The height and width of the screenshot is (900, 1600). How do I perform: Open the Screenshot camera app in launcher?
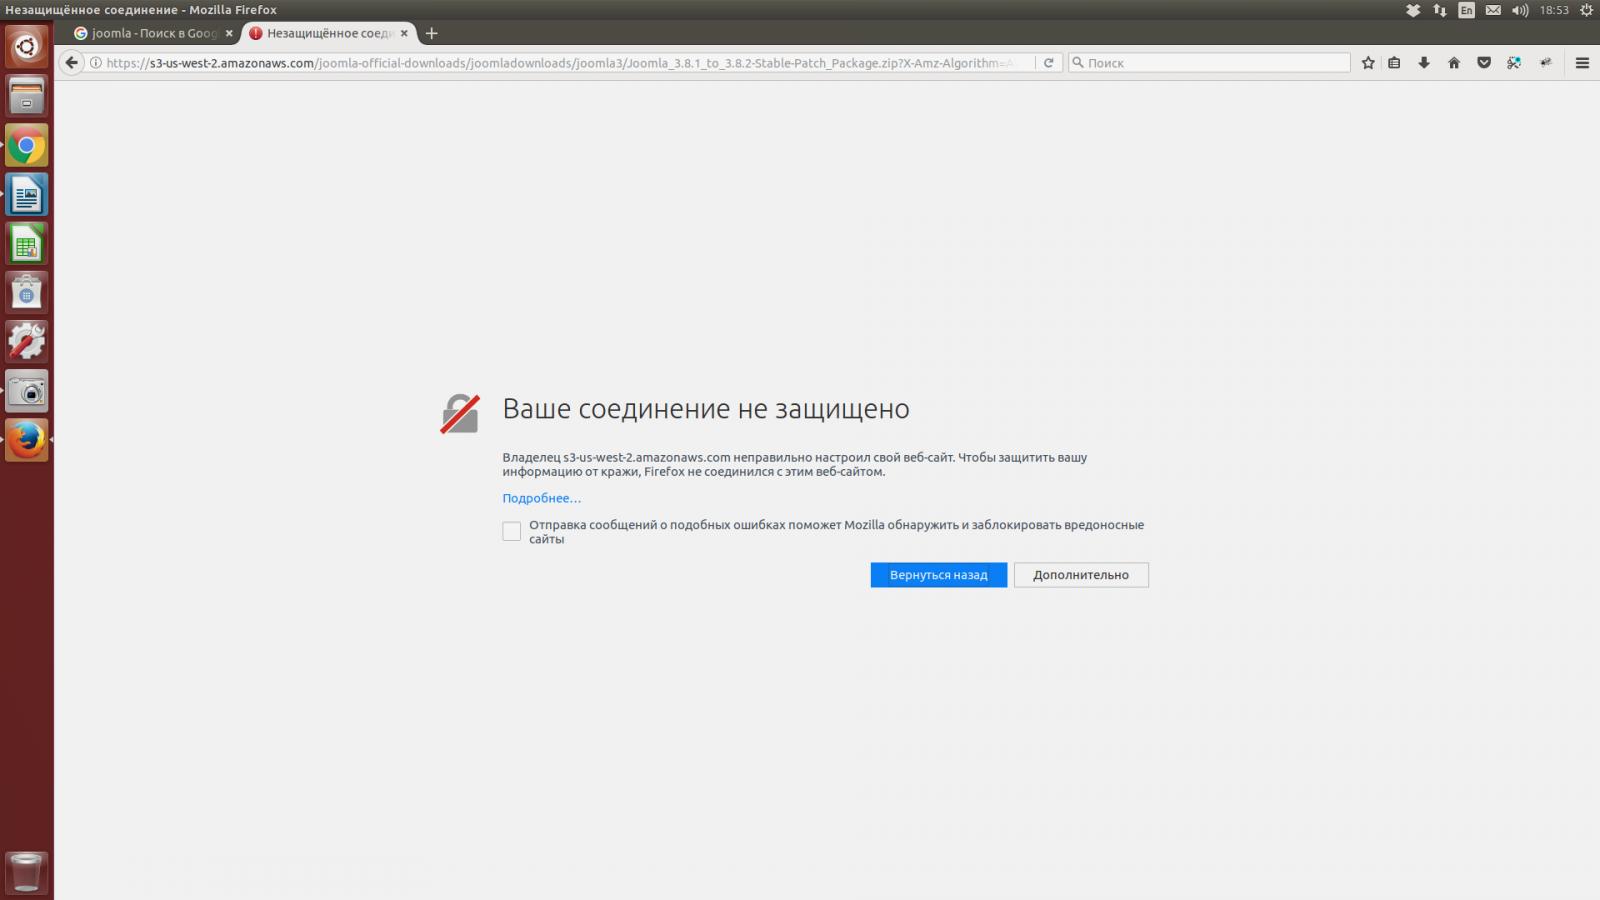click(27, 390)
